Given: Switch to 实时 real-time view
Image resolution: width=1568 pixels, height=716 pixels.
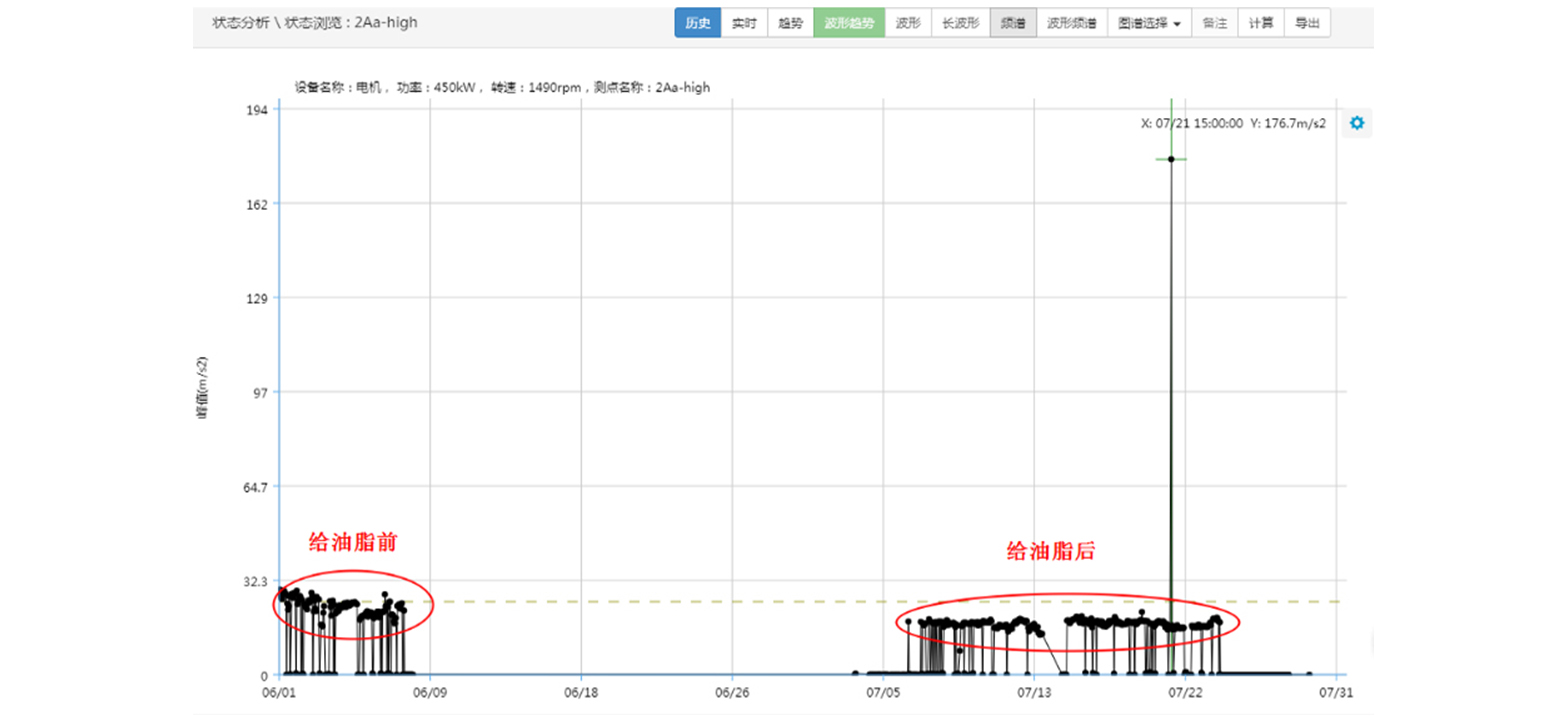Looking at the screenshot, I should (x=744, y=23).
